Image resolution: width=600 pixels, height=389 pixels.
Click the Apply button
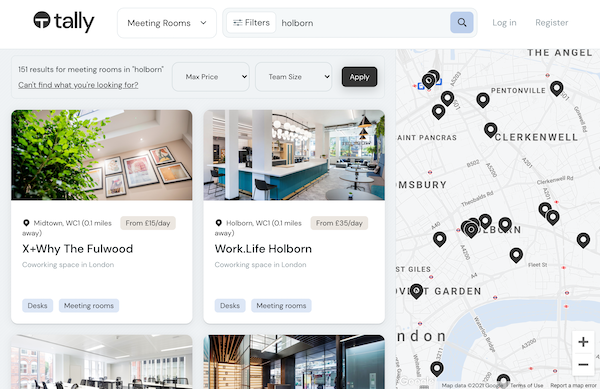(359, 77)
